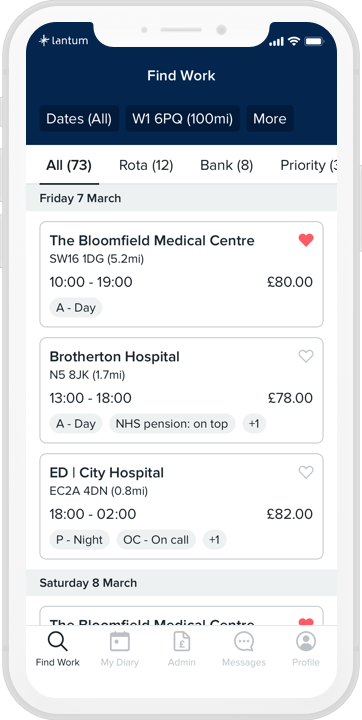The height and width of the screenshot is (720, 362).
Task: Switch to the Bank (8) tab
Action: 226,165
